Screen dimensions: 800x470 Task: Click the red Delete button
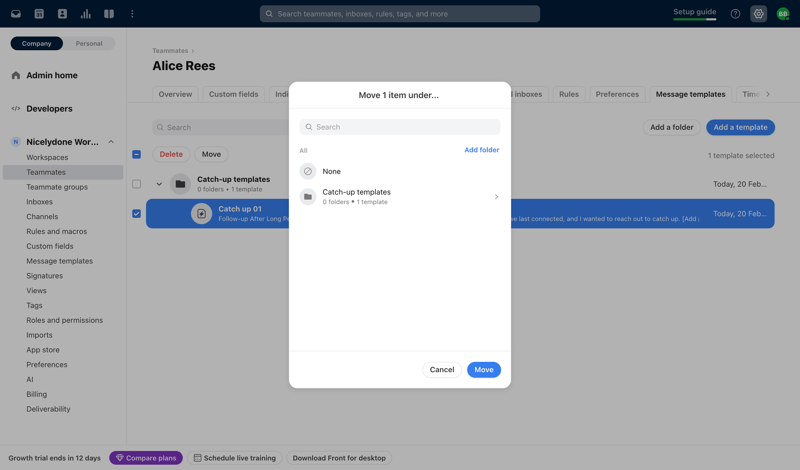[x=171, y=154]
